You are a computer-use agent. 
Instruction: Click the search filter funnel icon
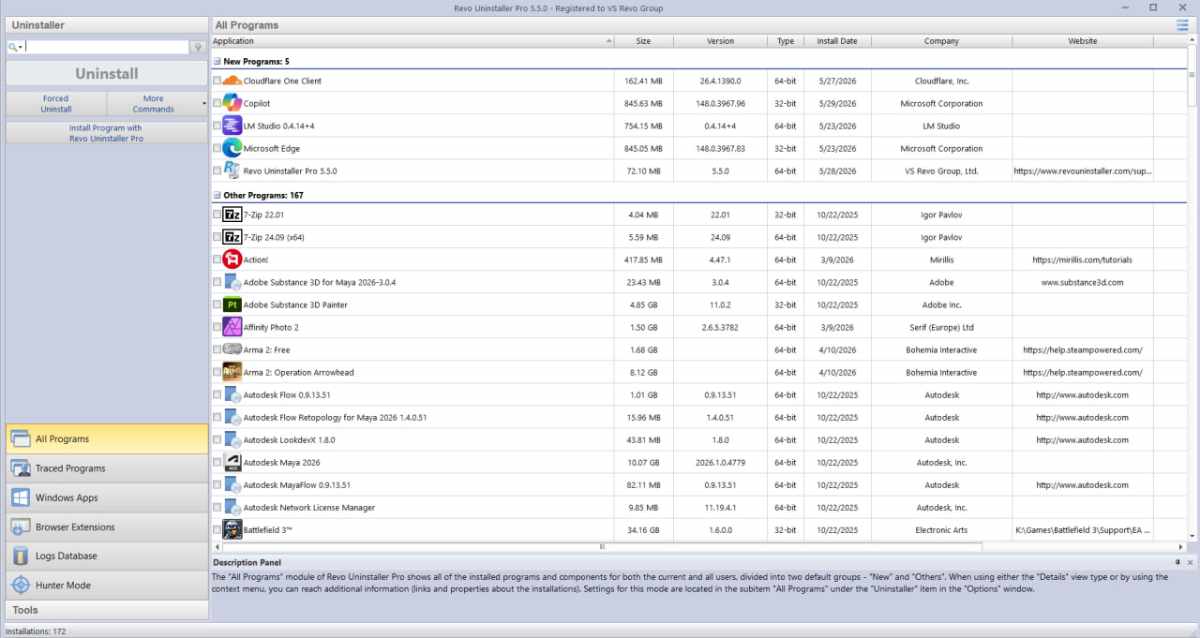(198, 47)
